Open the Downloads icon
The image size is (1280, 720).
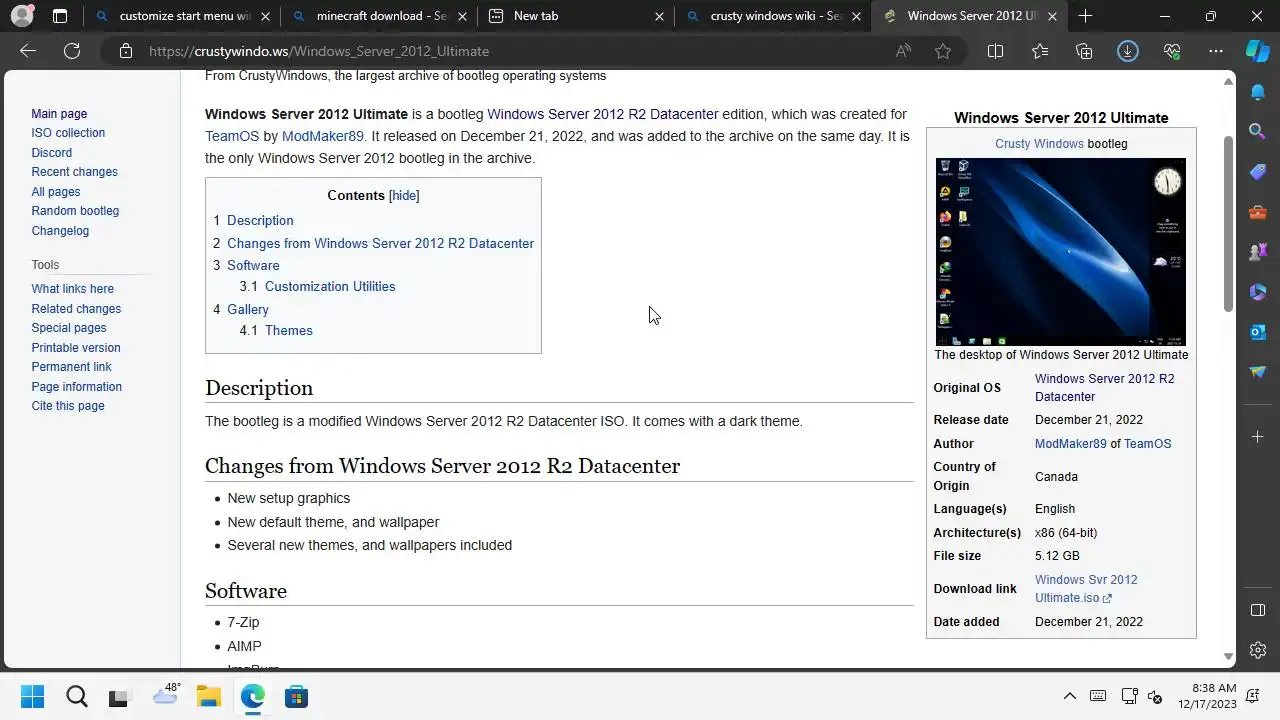[1128, 51]
